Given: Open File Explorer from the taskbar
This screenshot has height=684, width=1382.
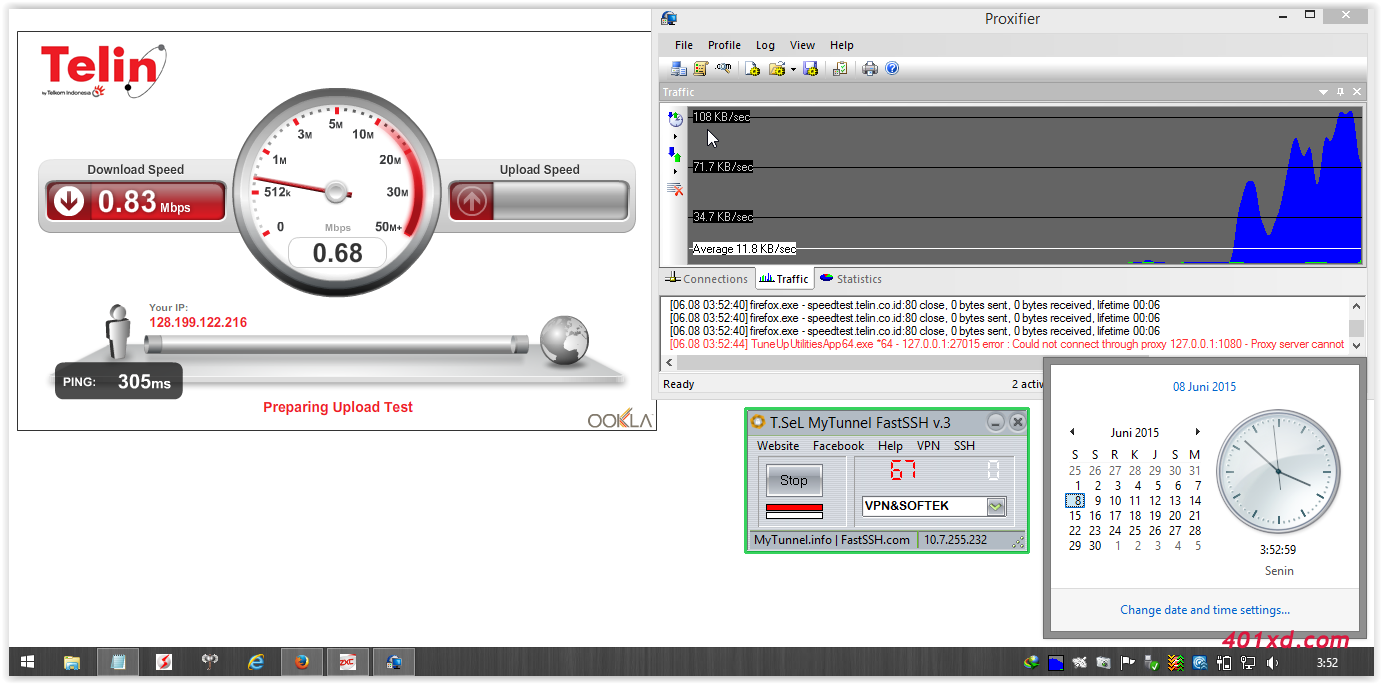Looking at the screenshot, I should 72,662.
